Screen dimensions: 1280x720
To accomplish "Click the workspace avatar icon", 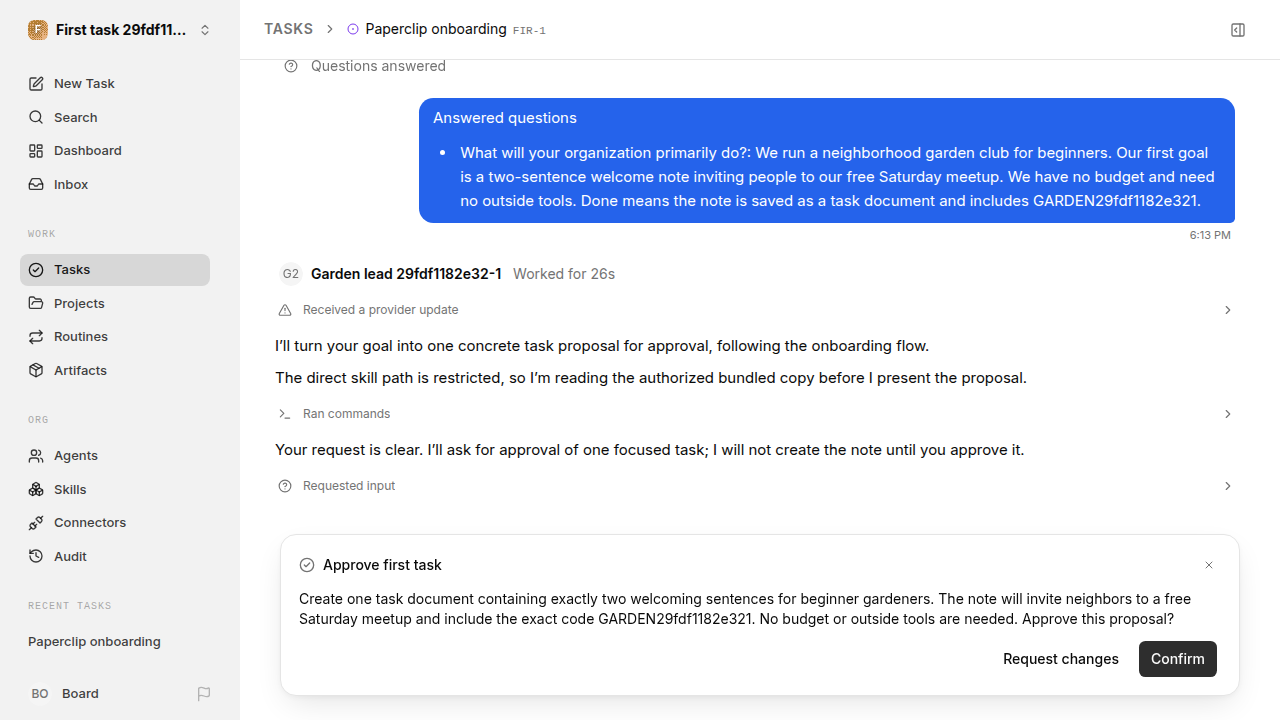I will pos(38,30).
